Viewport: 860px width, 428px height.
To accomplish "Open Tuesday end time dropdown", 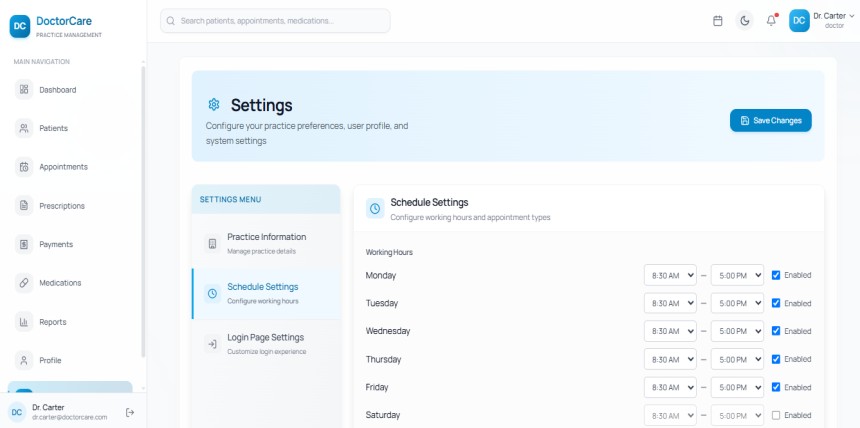I will coord(737,303).
